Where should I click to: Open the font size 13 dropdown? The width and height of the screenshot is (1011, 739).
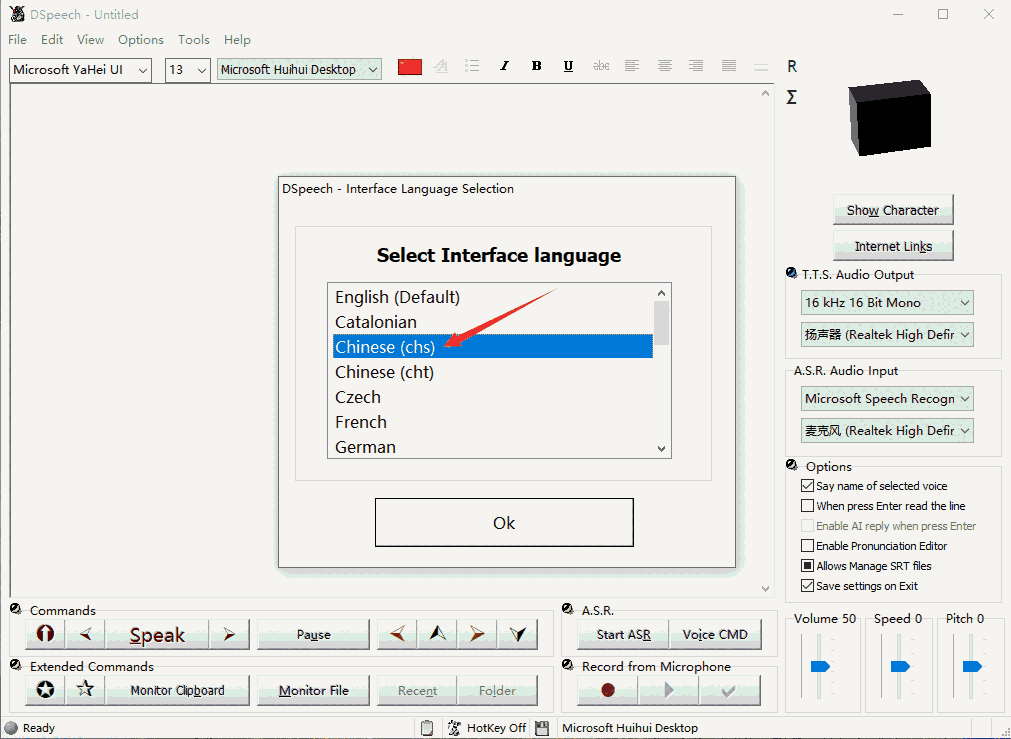pyautogui.click(x=201, y=70)
